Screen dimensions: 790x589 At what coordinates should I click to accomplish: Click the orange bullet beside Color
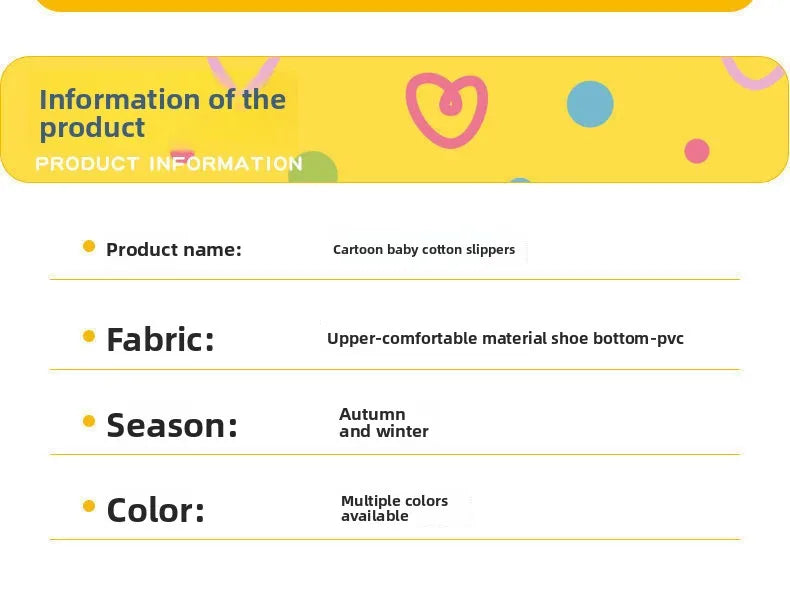pos(89,506)
